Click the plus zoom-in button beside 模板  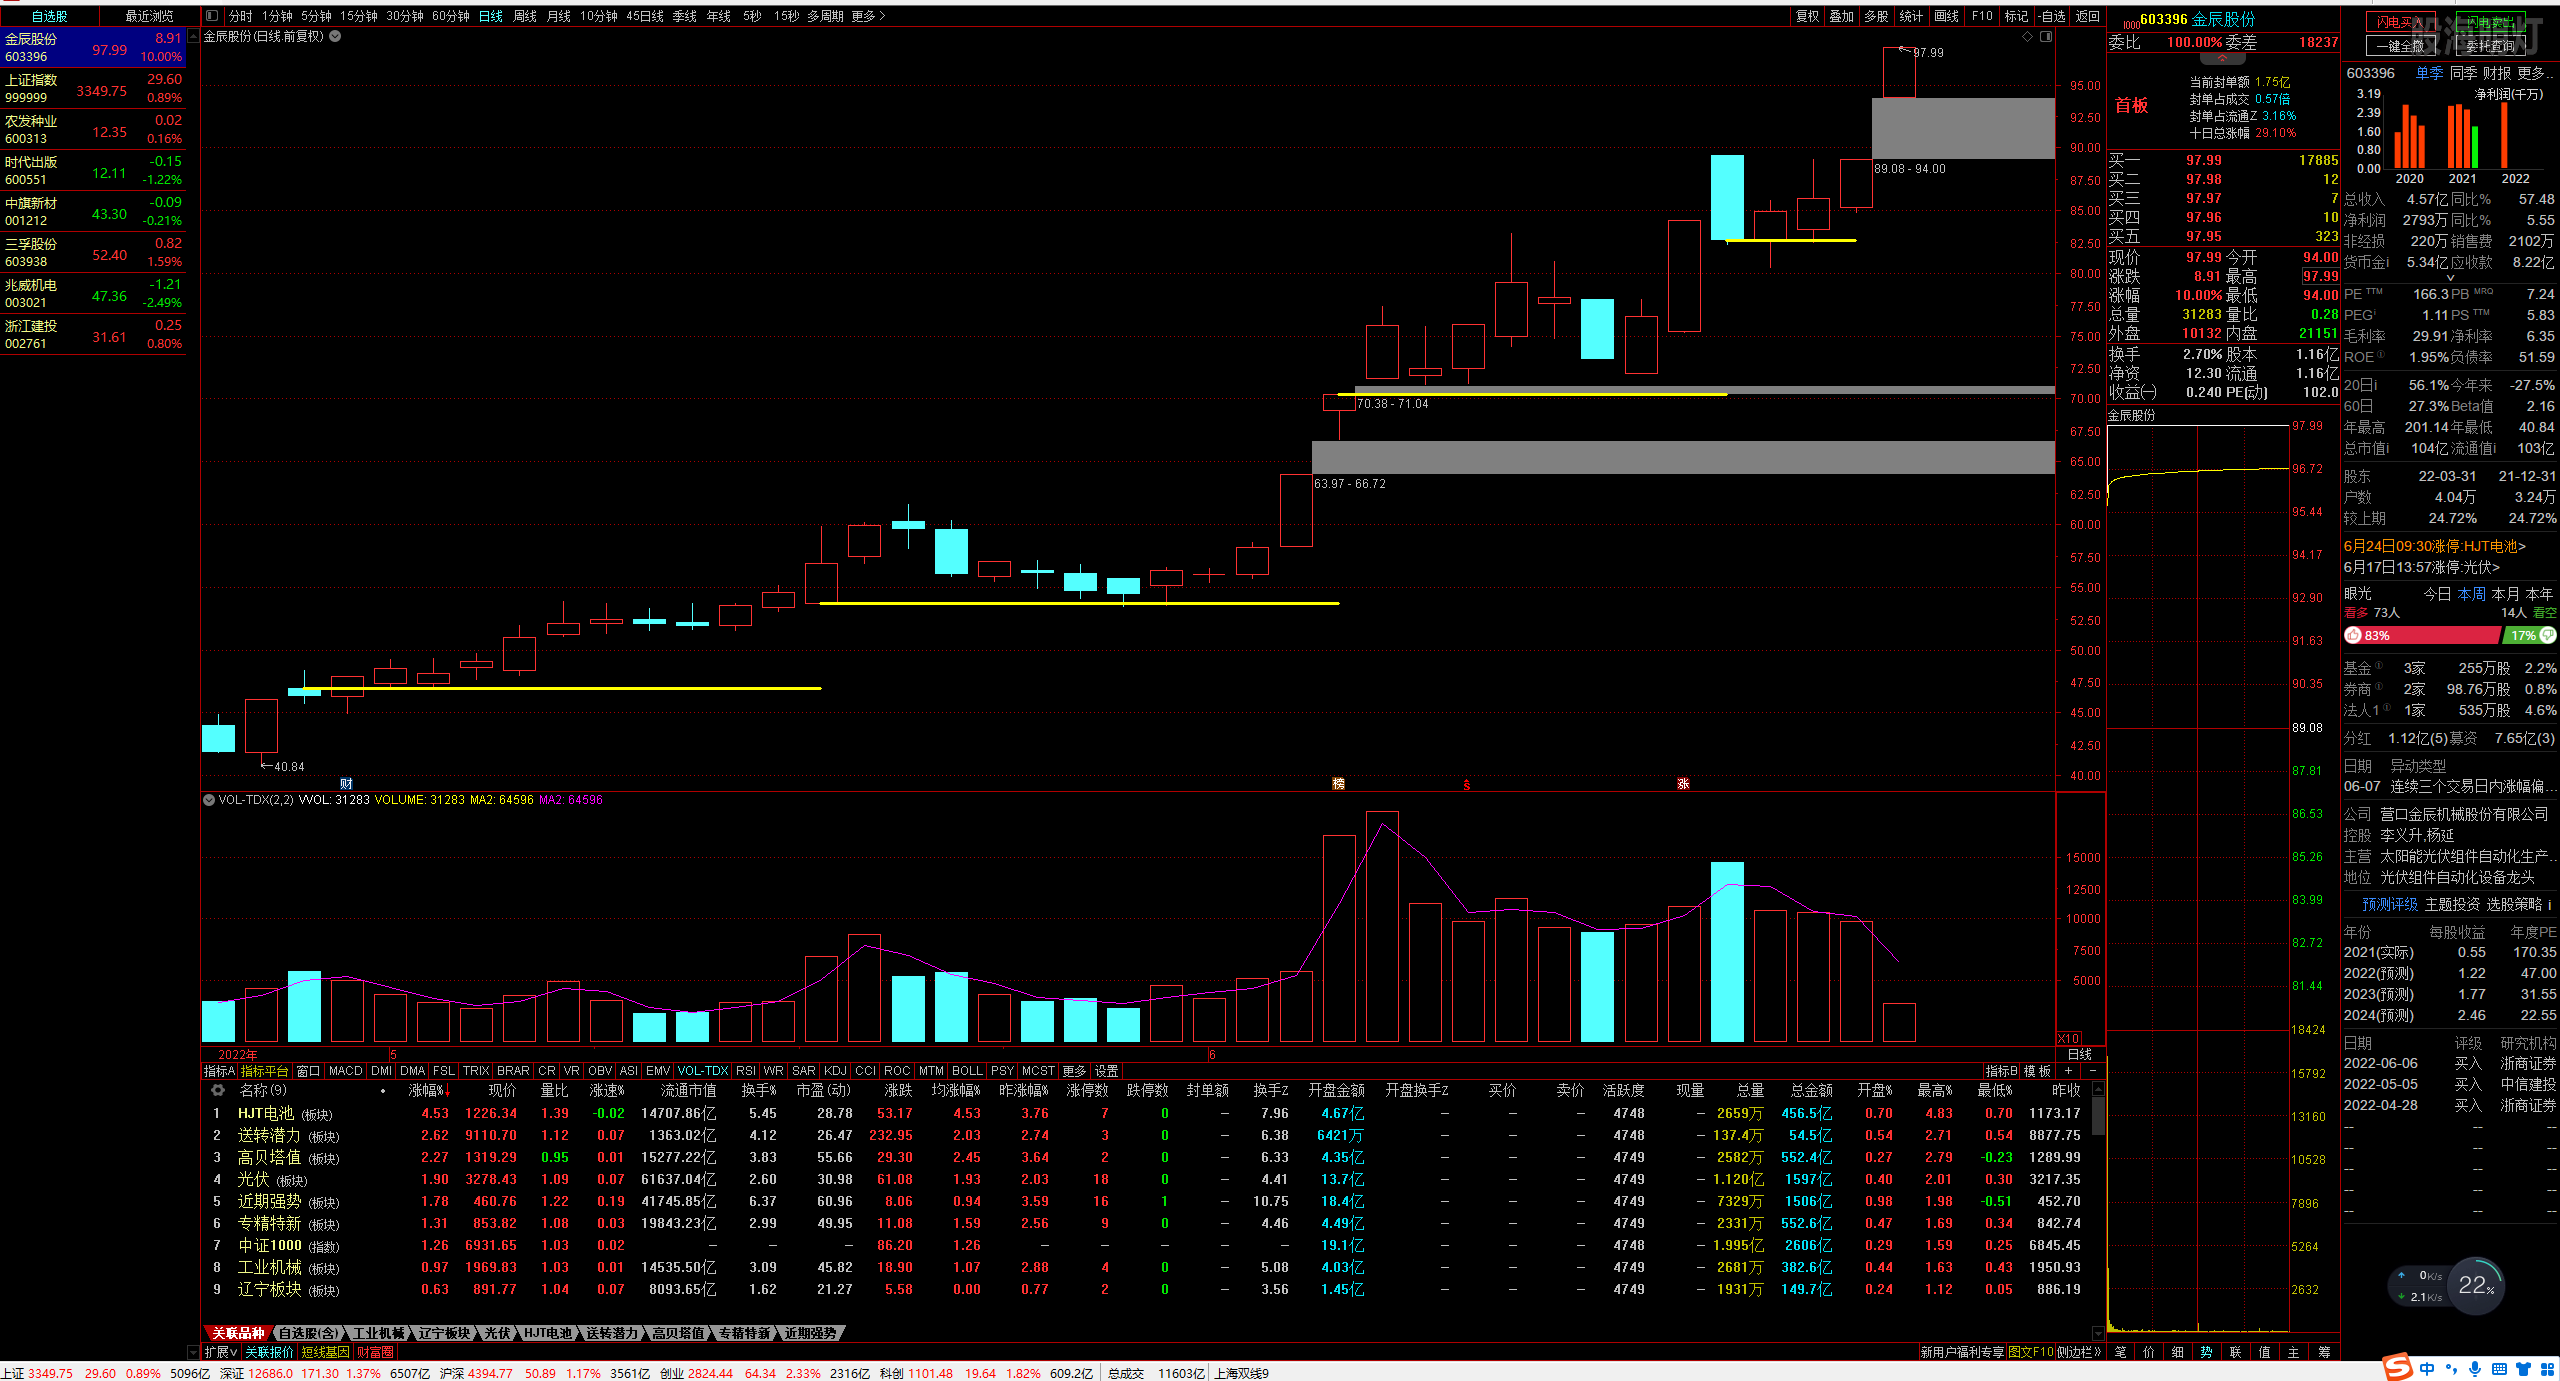[2069, 1070]
